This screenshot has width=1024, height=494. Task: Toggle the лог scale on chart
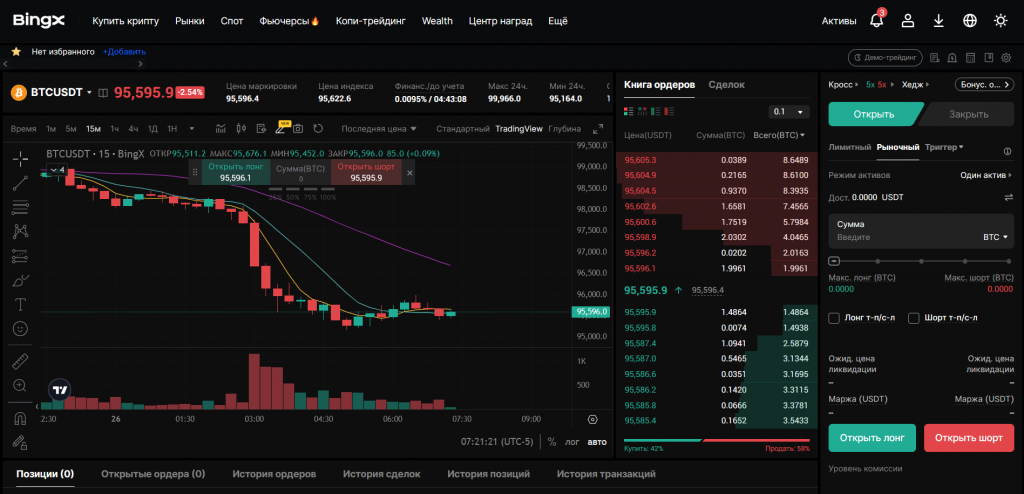tap(571, 441)
